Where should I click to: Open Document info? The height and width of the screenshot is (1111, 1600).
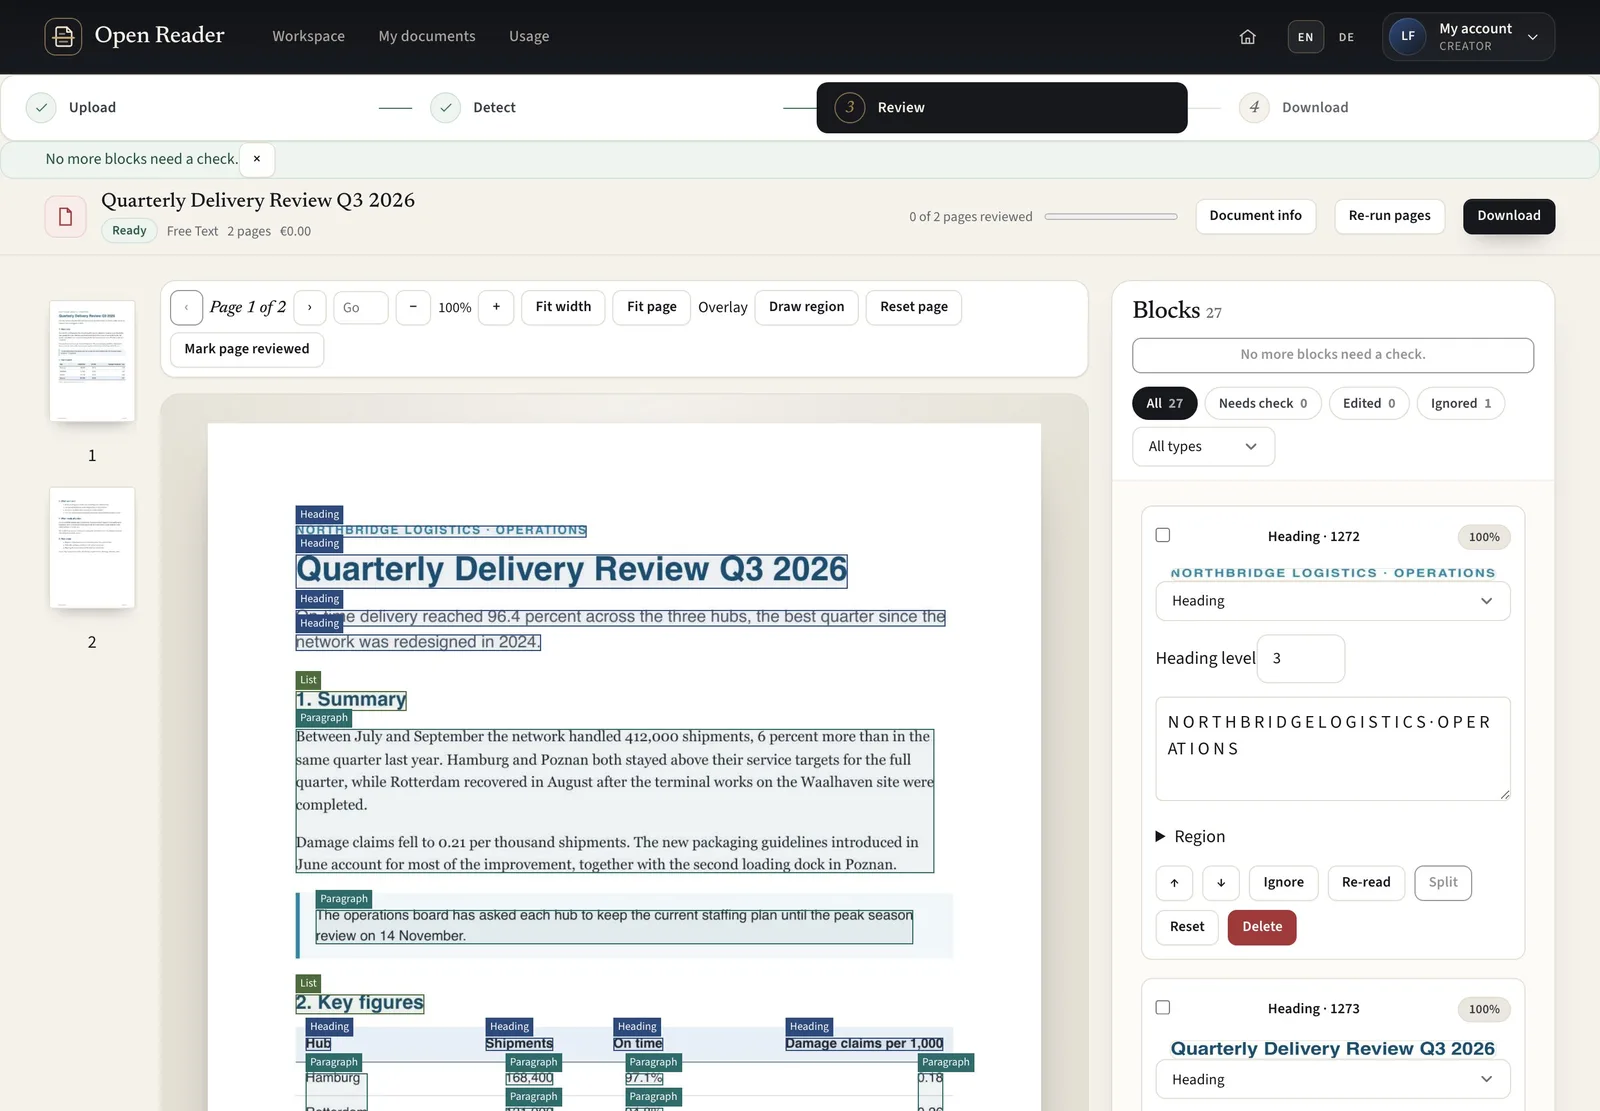[x=1255, y=217]
